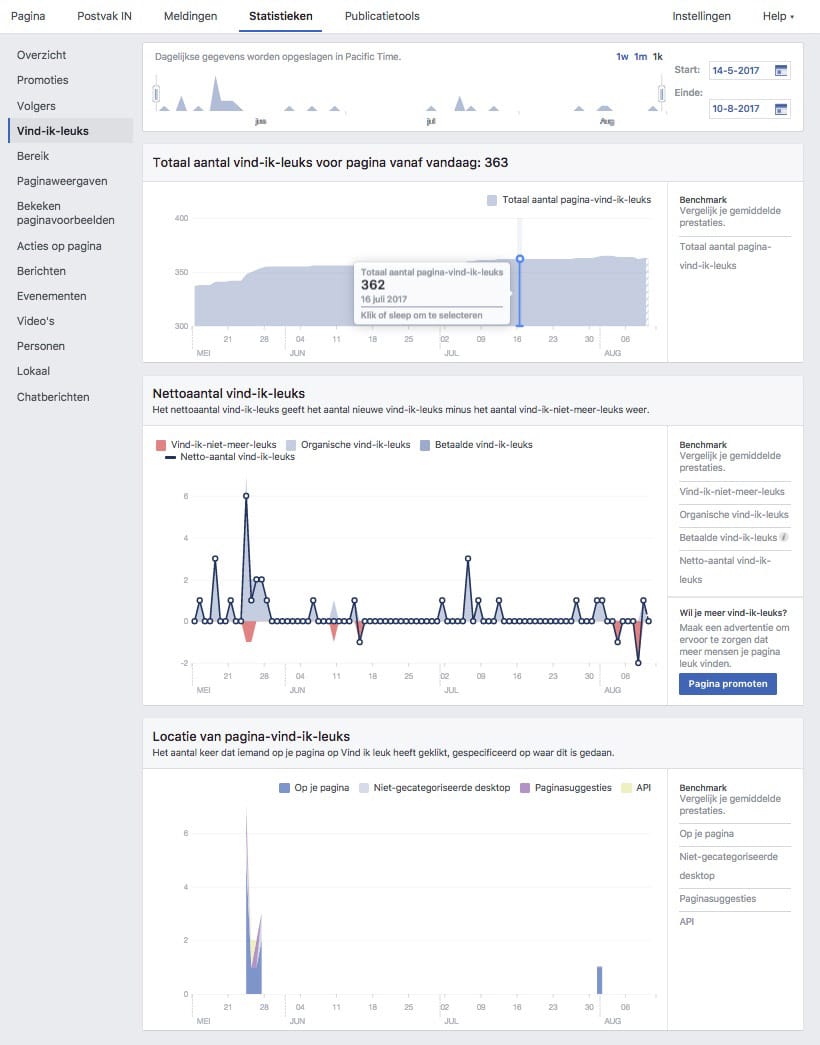Switch to the Pagina tab
The image size is (820, 1045).
click(28, 16)
